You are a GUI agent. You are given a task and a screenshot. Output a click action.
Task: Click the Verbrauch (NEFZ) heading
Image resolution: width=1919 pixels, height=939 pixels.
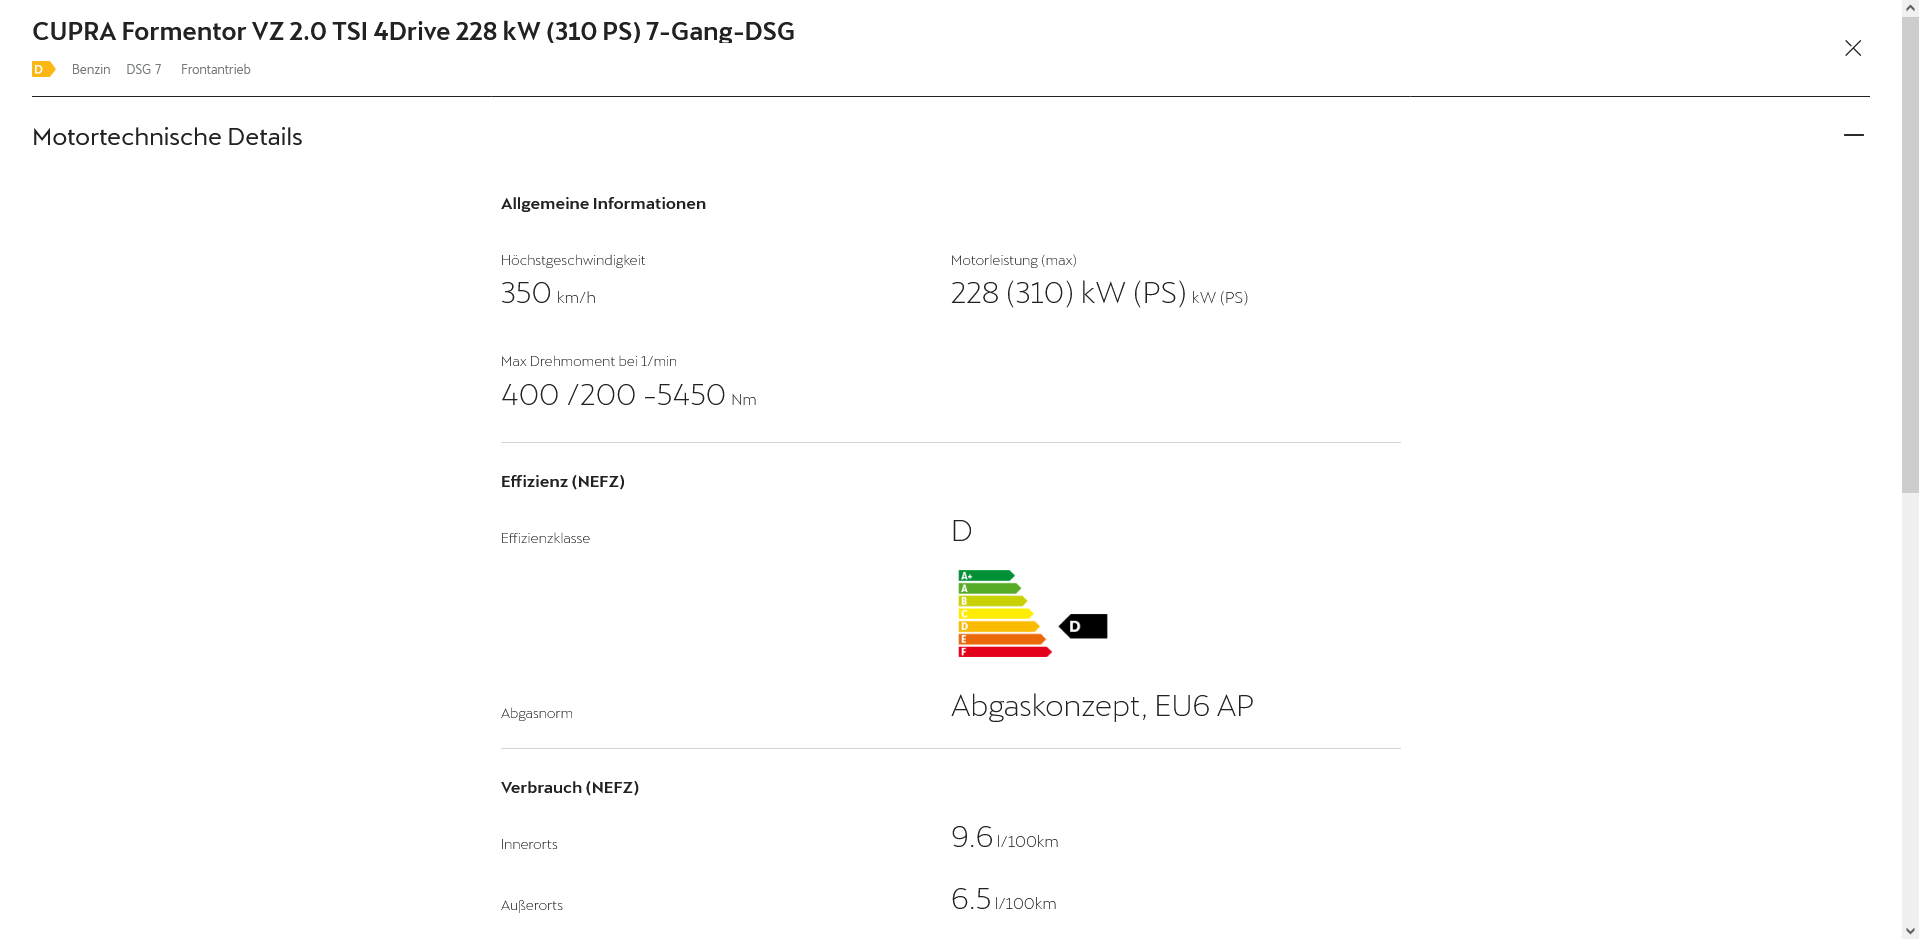[569, 787]
